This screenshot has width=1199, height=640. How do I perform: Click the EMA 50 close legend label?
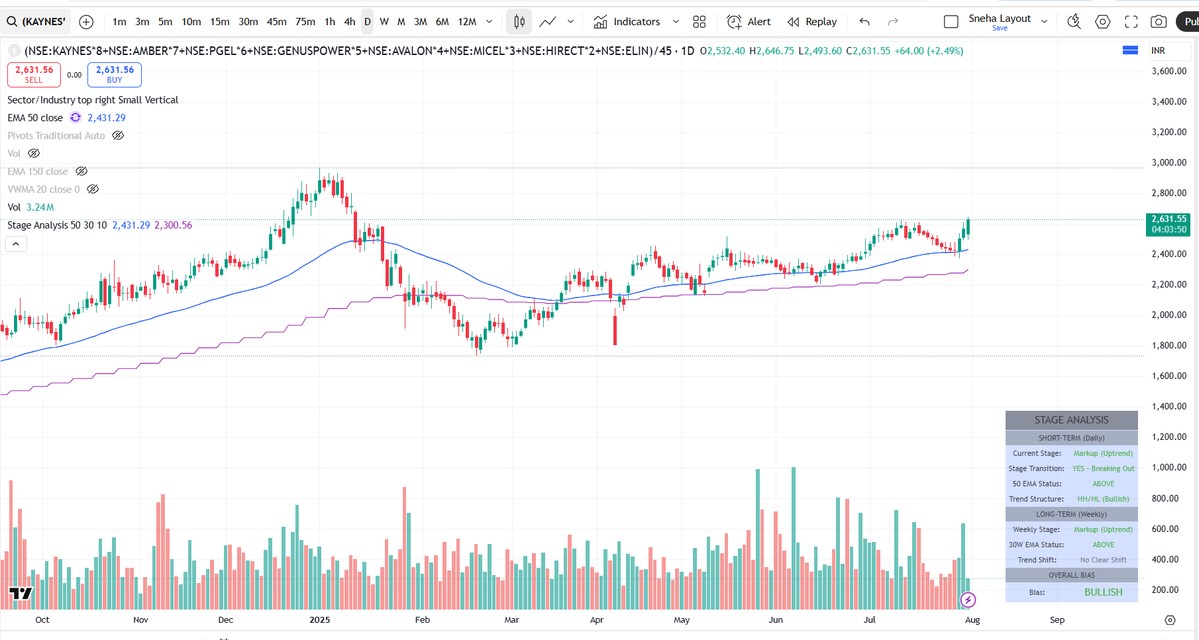tap(35, 118)
